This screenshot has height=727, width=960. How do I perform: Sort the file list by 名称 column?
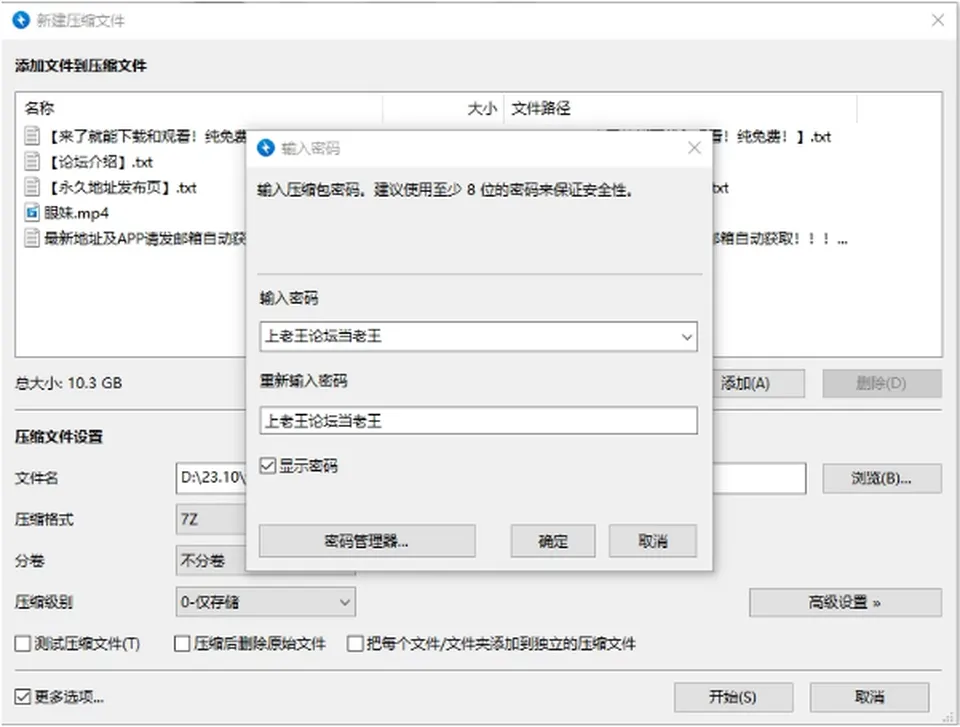point(200,108)
